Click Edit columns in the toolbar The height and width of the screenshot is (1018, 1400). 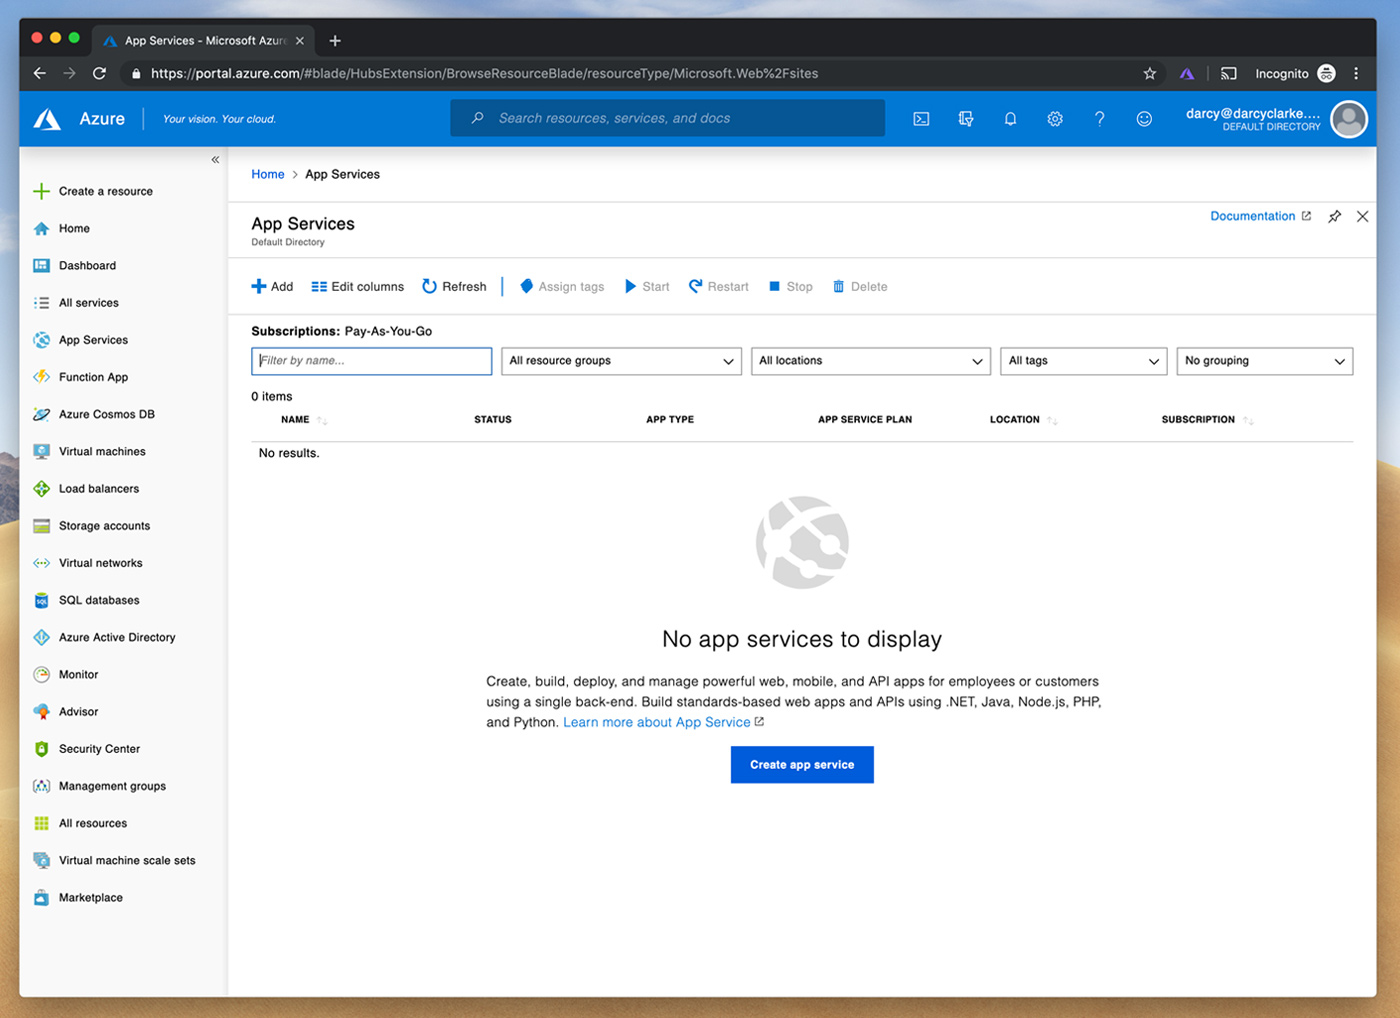pos(358,287)
